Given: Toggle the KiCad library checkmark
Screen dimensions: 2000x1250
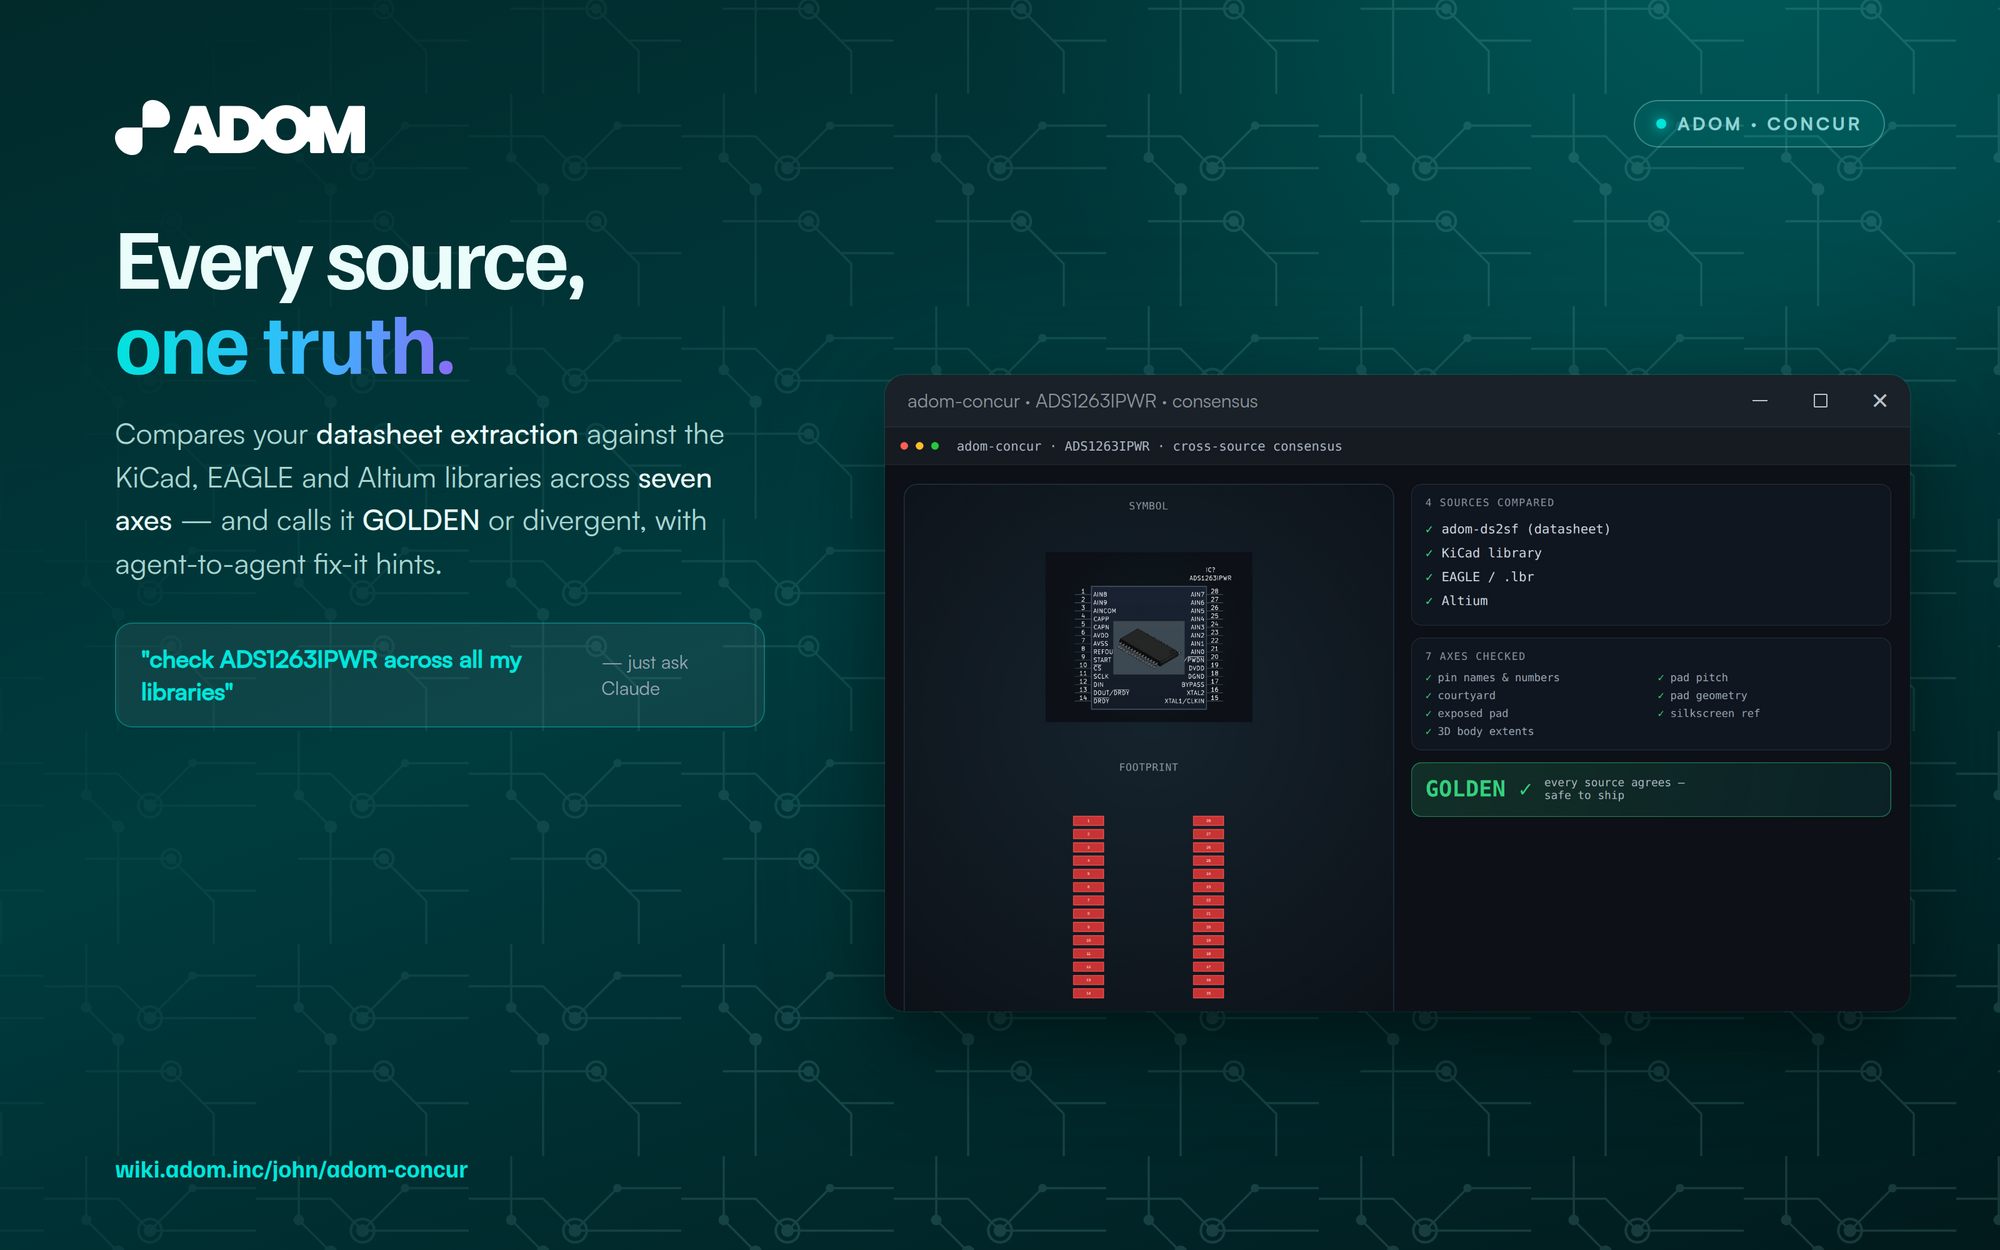Looking at the screenshot, I should click(x=1429, y=554).
